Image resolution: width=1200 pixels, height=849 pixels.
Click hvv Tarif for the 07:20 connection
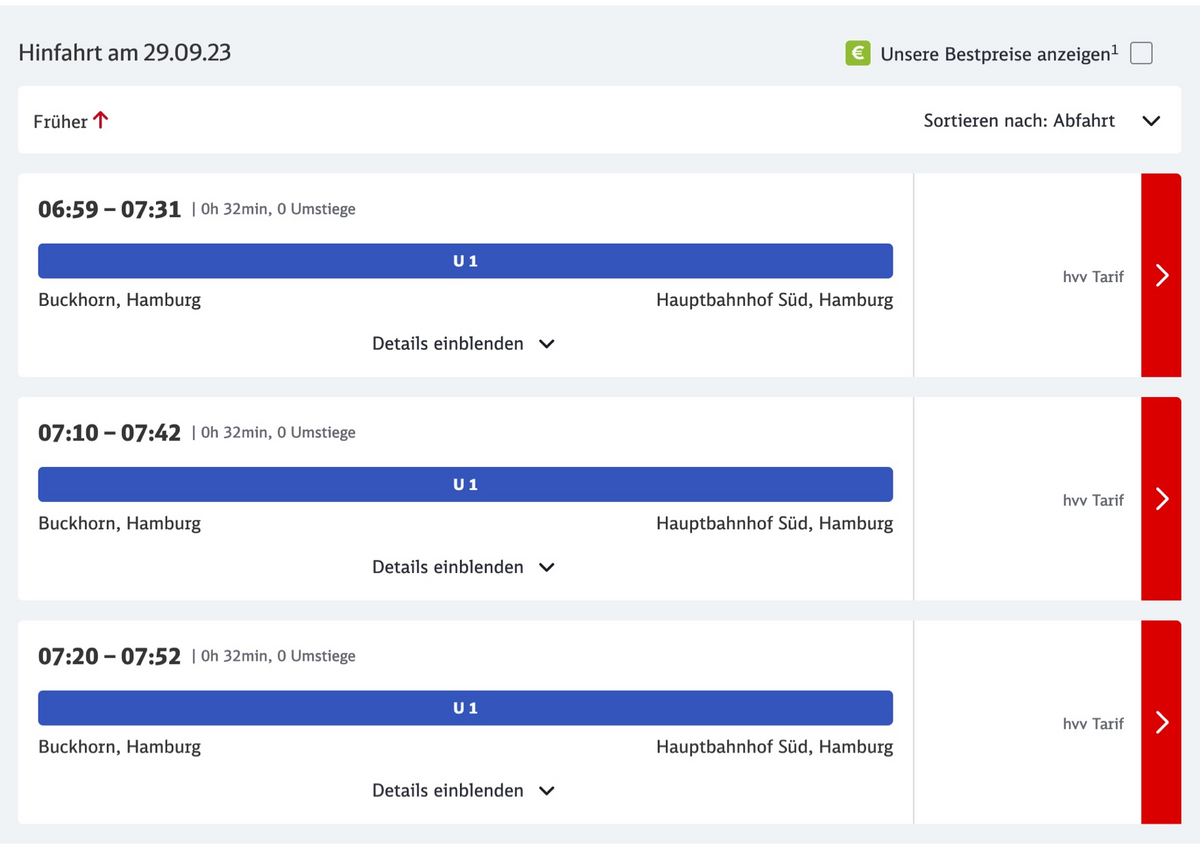pyautogui.click(x=1092, y=723)
